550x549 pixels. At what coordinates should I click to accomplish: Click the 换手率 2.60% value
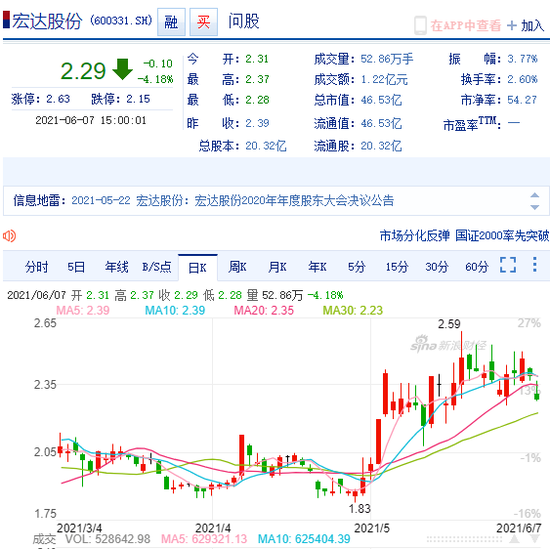(522, 79)
